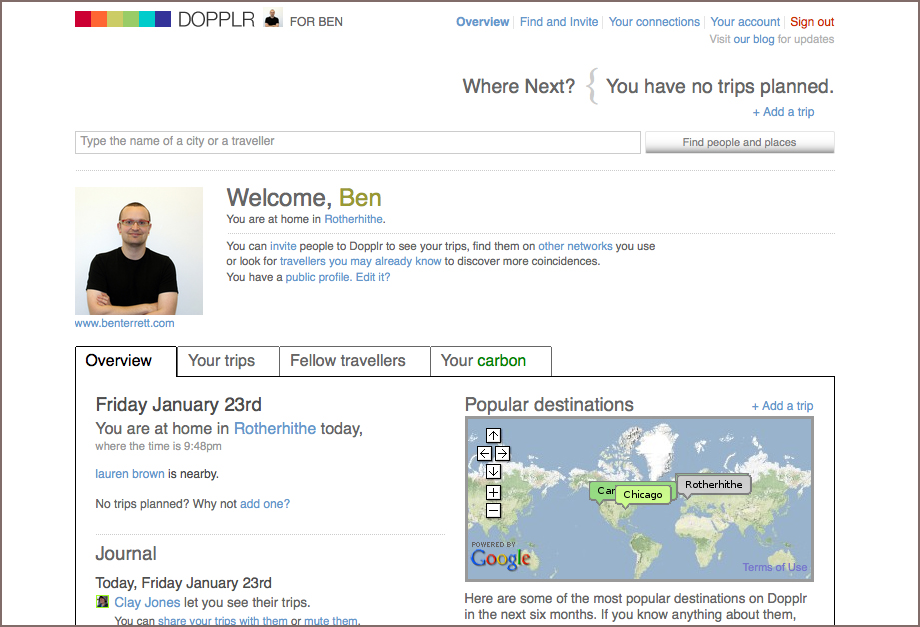This screenshot has height=627, width=920.
Task: Click the Sign out link
Action: [x=812, y=22]
